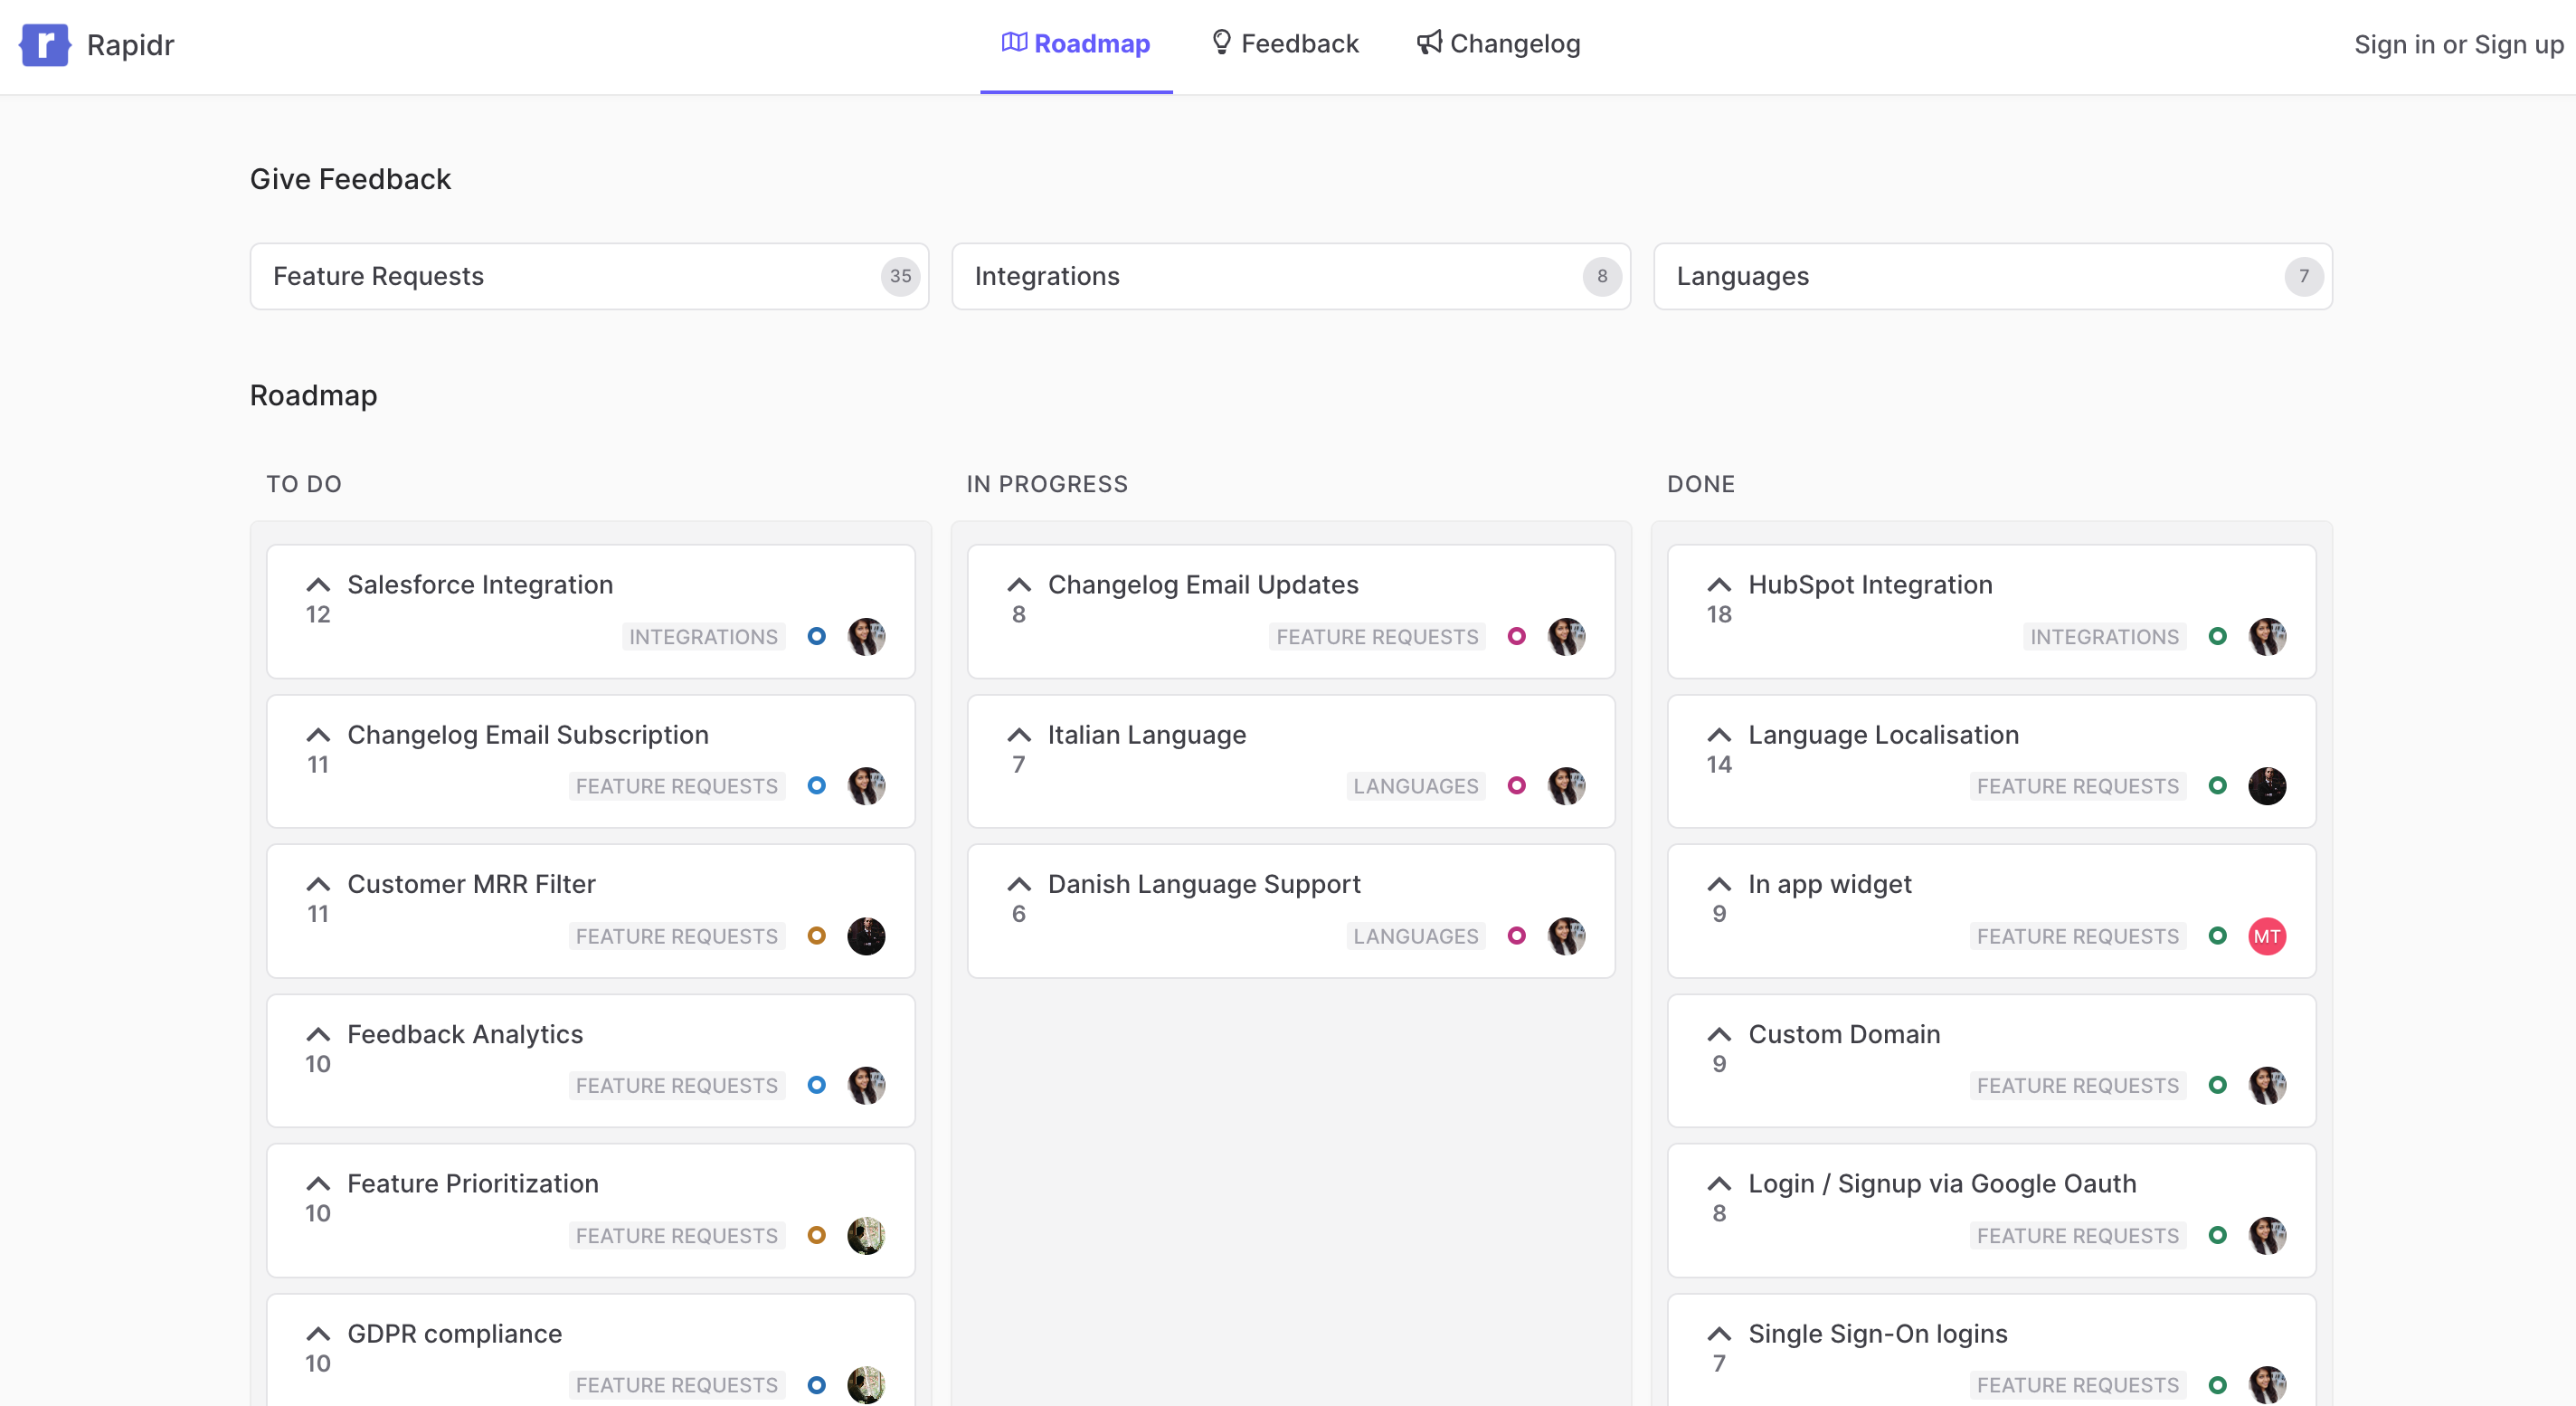The width and height of the screenshot is (2576, 1406).
Task: Click the MT avatar on In app widget card
Action: [2268, 936]
